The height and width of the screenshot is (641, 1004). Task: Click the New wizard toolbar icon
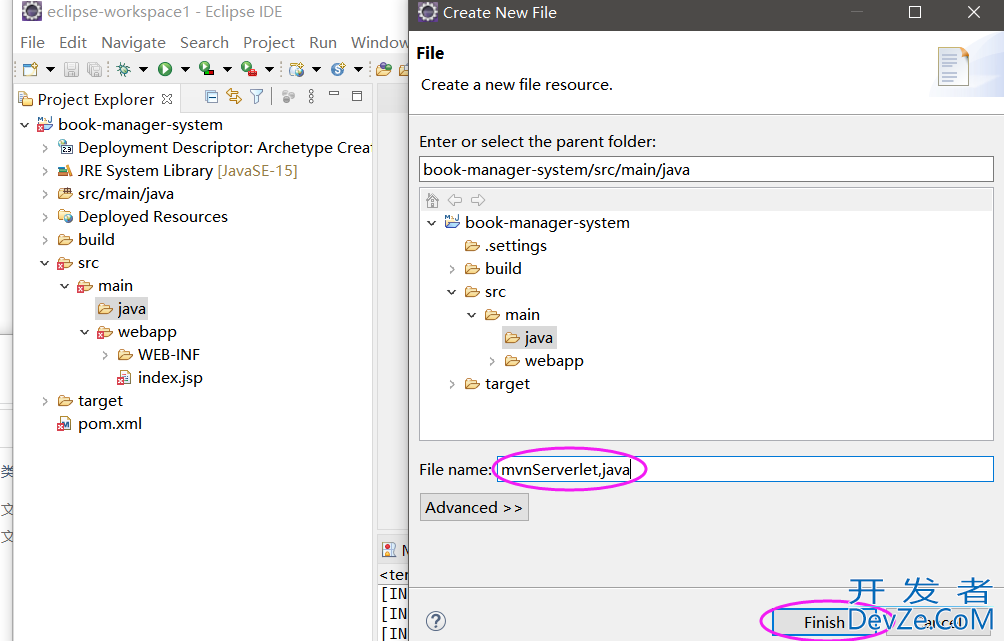coord(30,69)
